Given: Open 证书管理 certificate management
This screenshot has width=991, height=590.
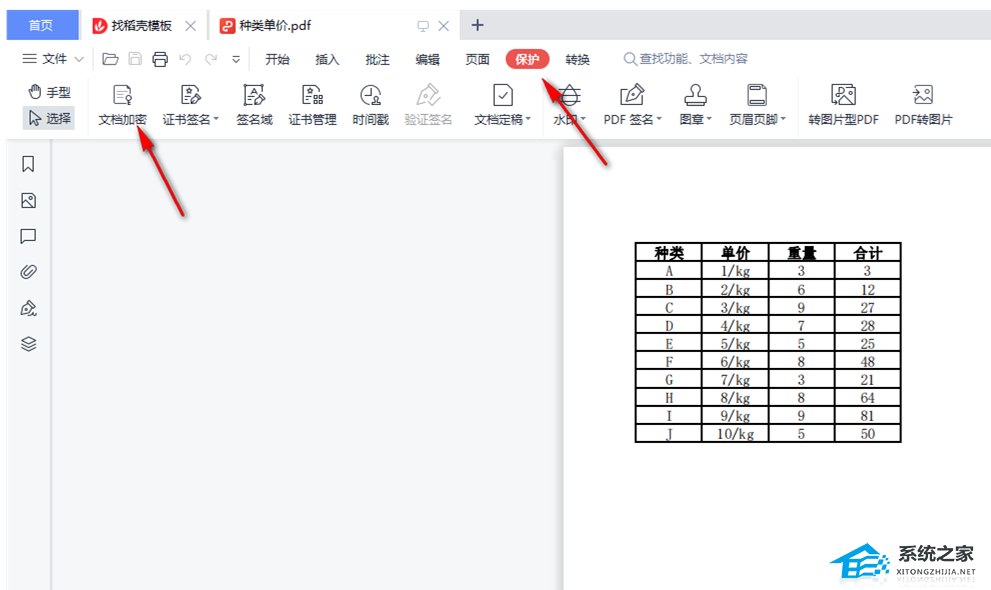Looking at the screenshot, I should (312, 105).
